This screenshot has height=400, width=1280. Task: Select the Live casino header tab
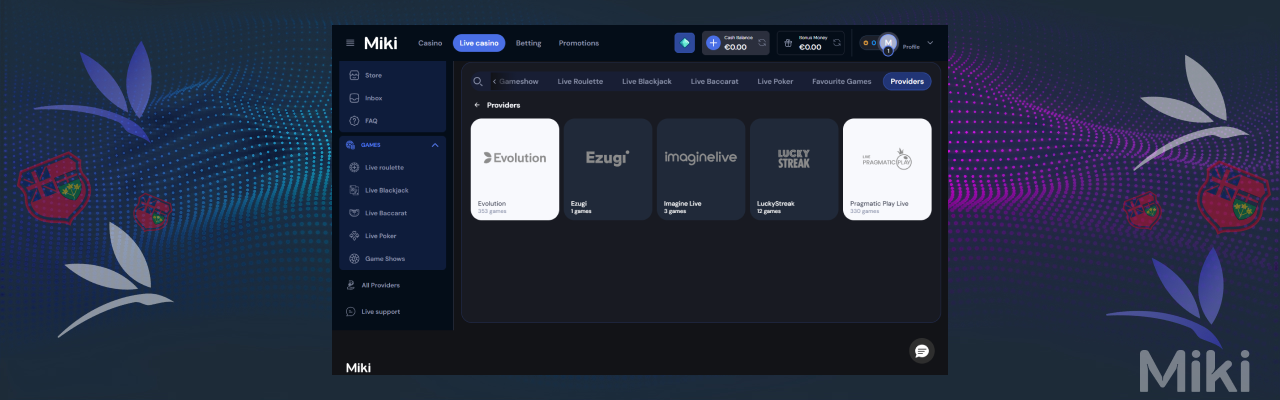tap(479, 43)
